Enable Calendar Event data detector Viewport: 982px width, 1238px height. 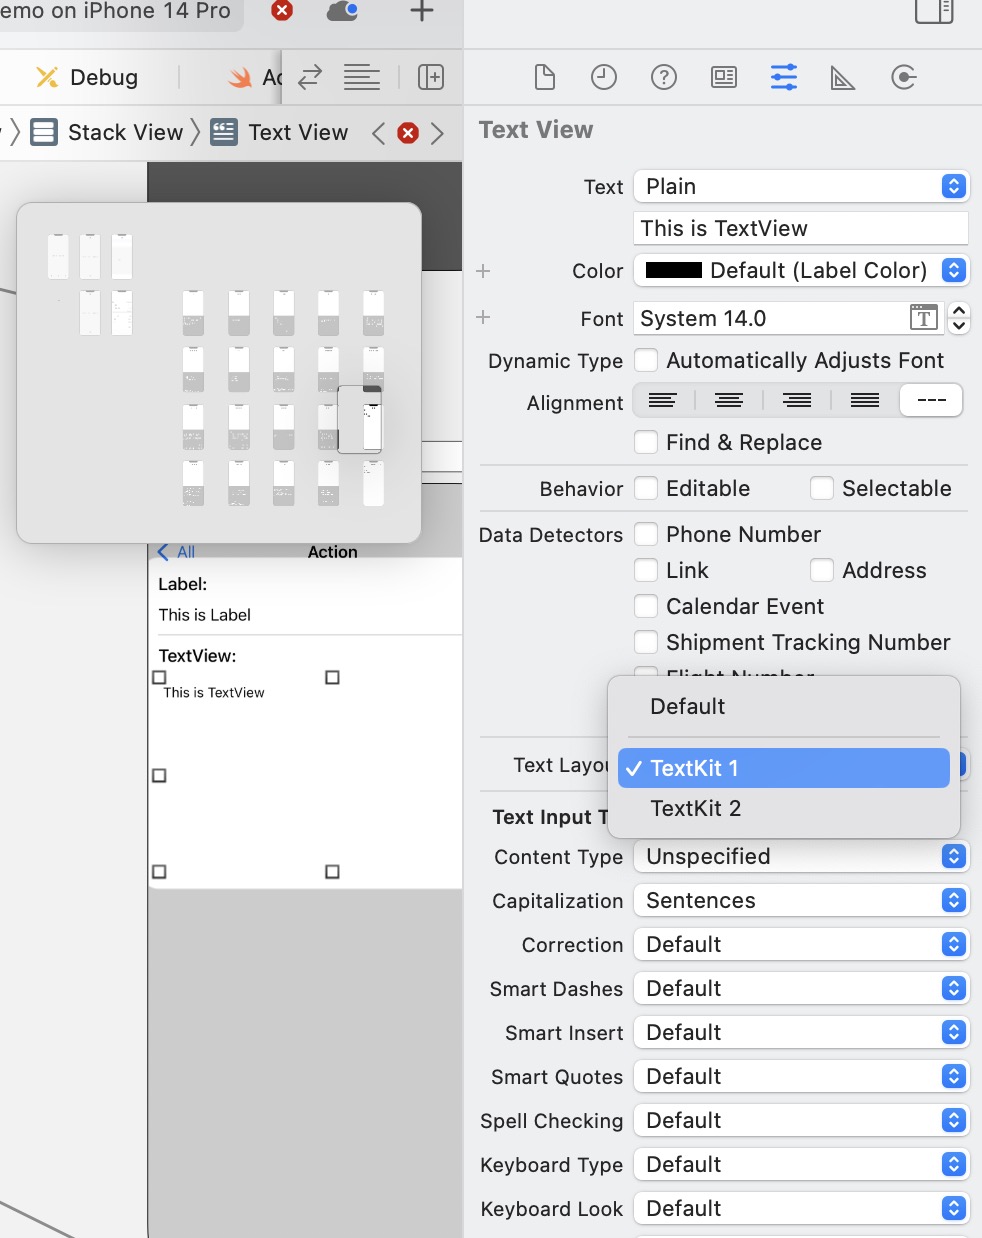[x=646, y=606]
